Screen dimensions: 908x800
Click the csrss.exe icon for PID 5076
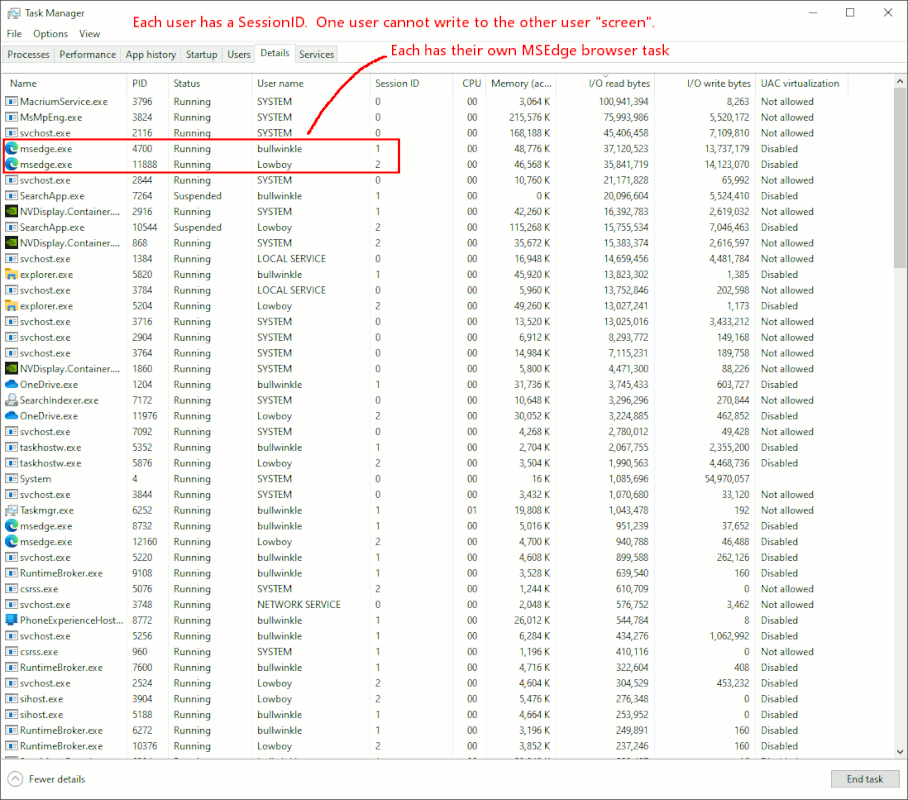(11, 589)
